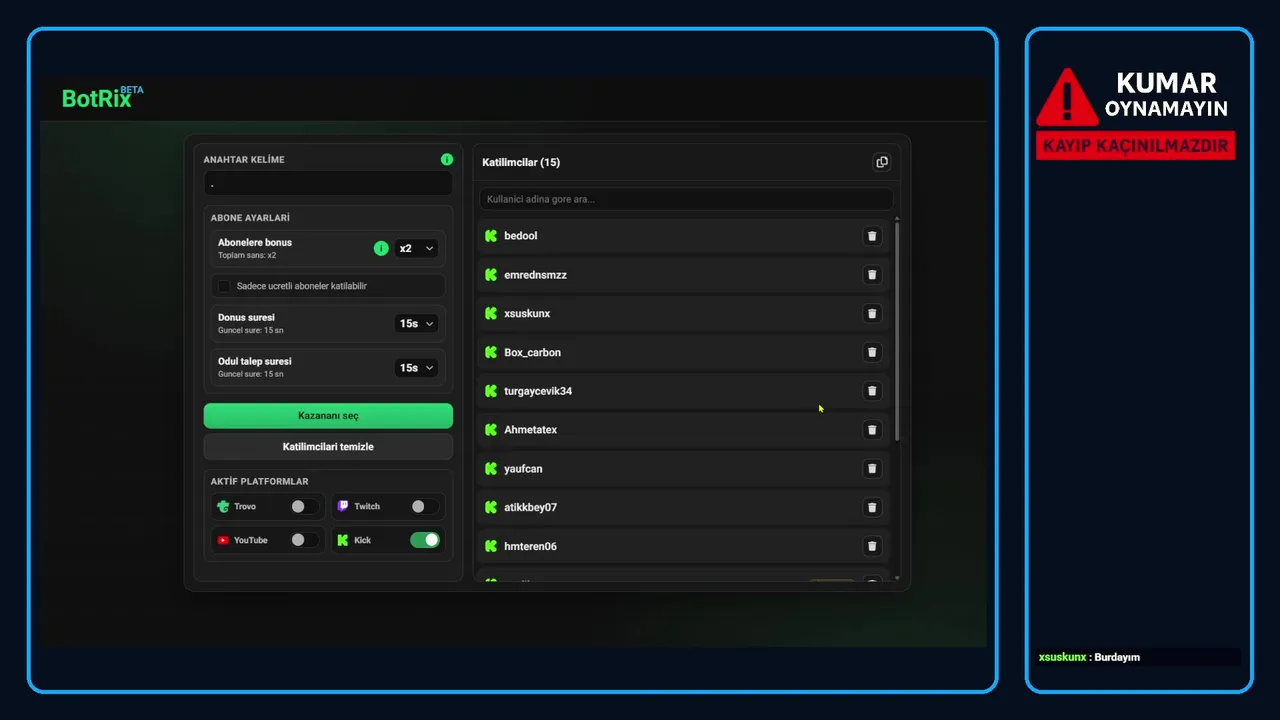This screenshot has height=720, width=1280.
Task: Click the Twitch platform icon
Action: pos(343,507)
